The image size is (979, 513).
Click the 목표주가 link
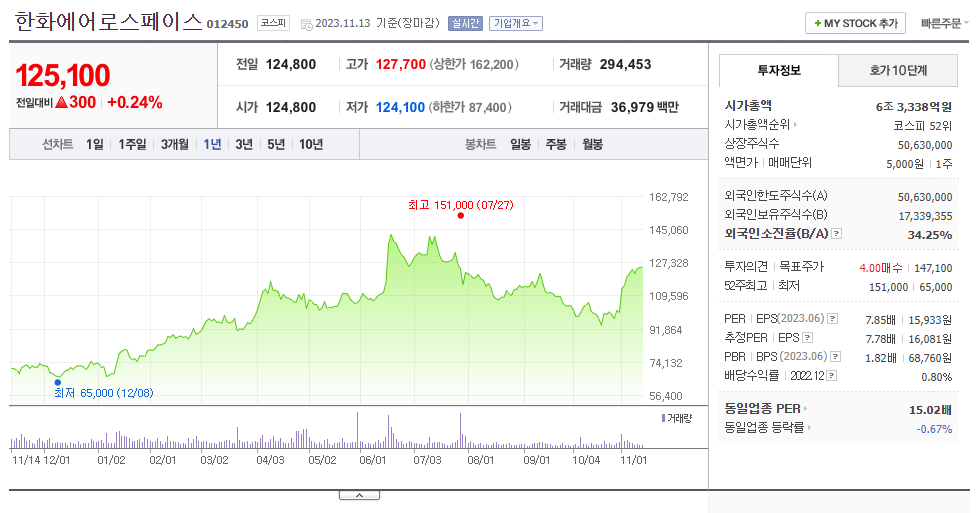[x=802, y=266]
